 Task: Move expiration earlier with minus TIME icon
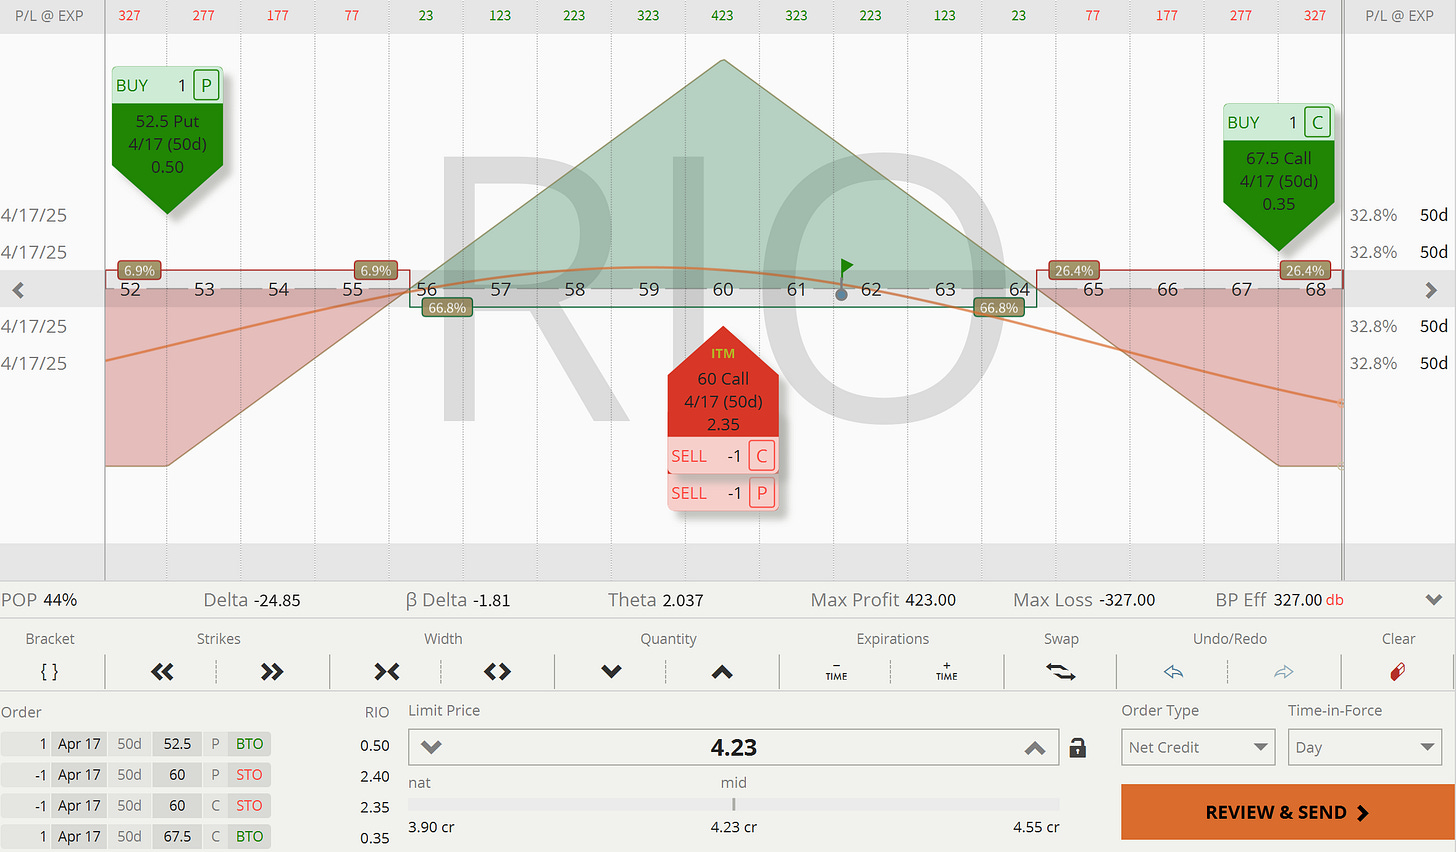[x=837, y=672]
